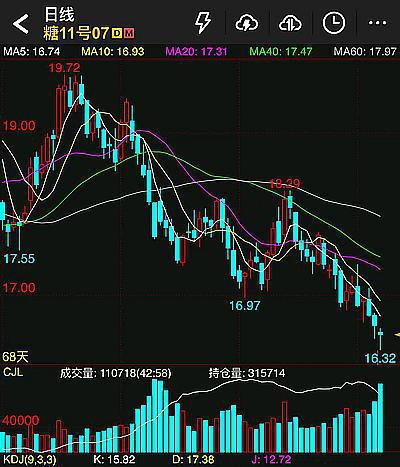Tap the 68天 range label
Image resolution: width=400 pixels, height=467 pixels.
point(15,357)
